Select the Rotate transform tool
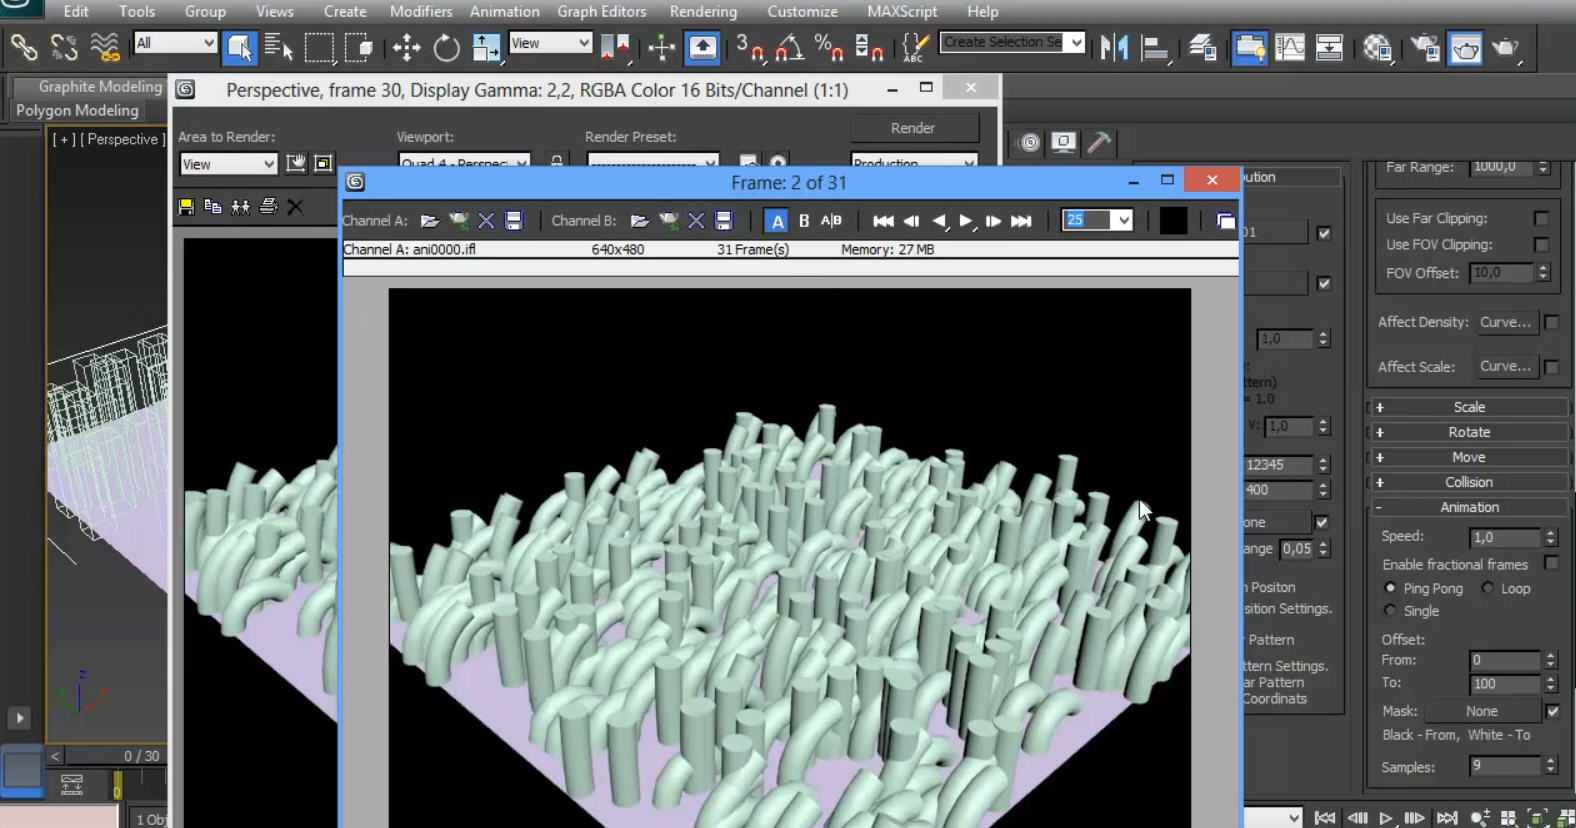The width and height of the screenshot is (1576, 828). [446, 47]
